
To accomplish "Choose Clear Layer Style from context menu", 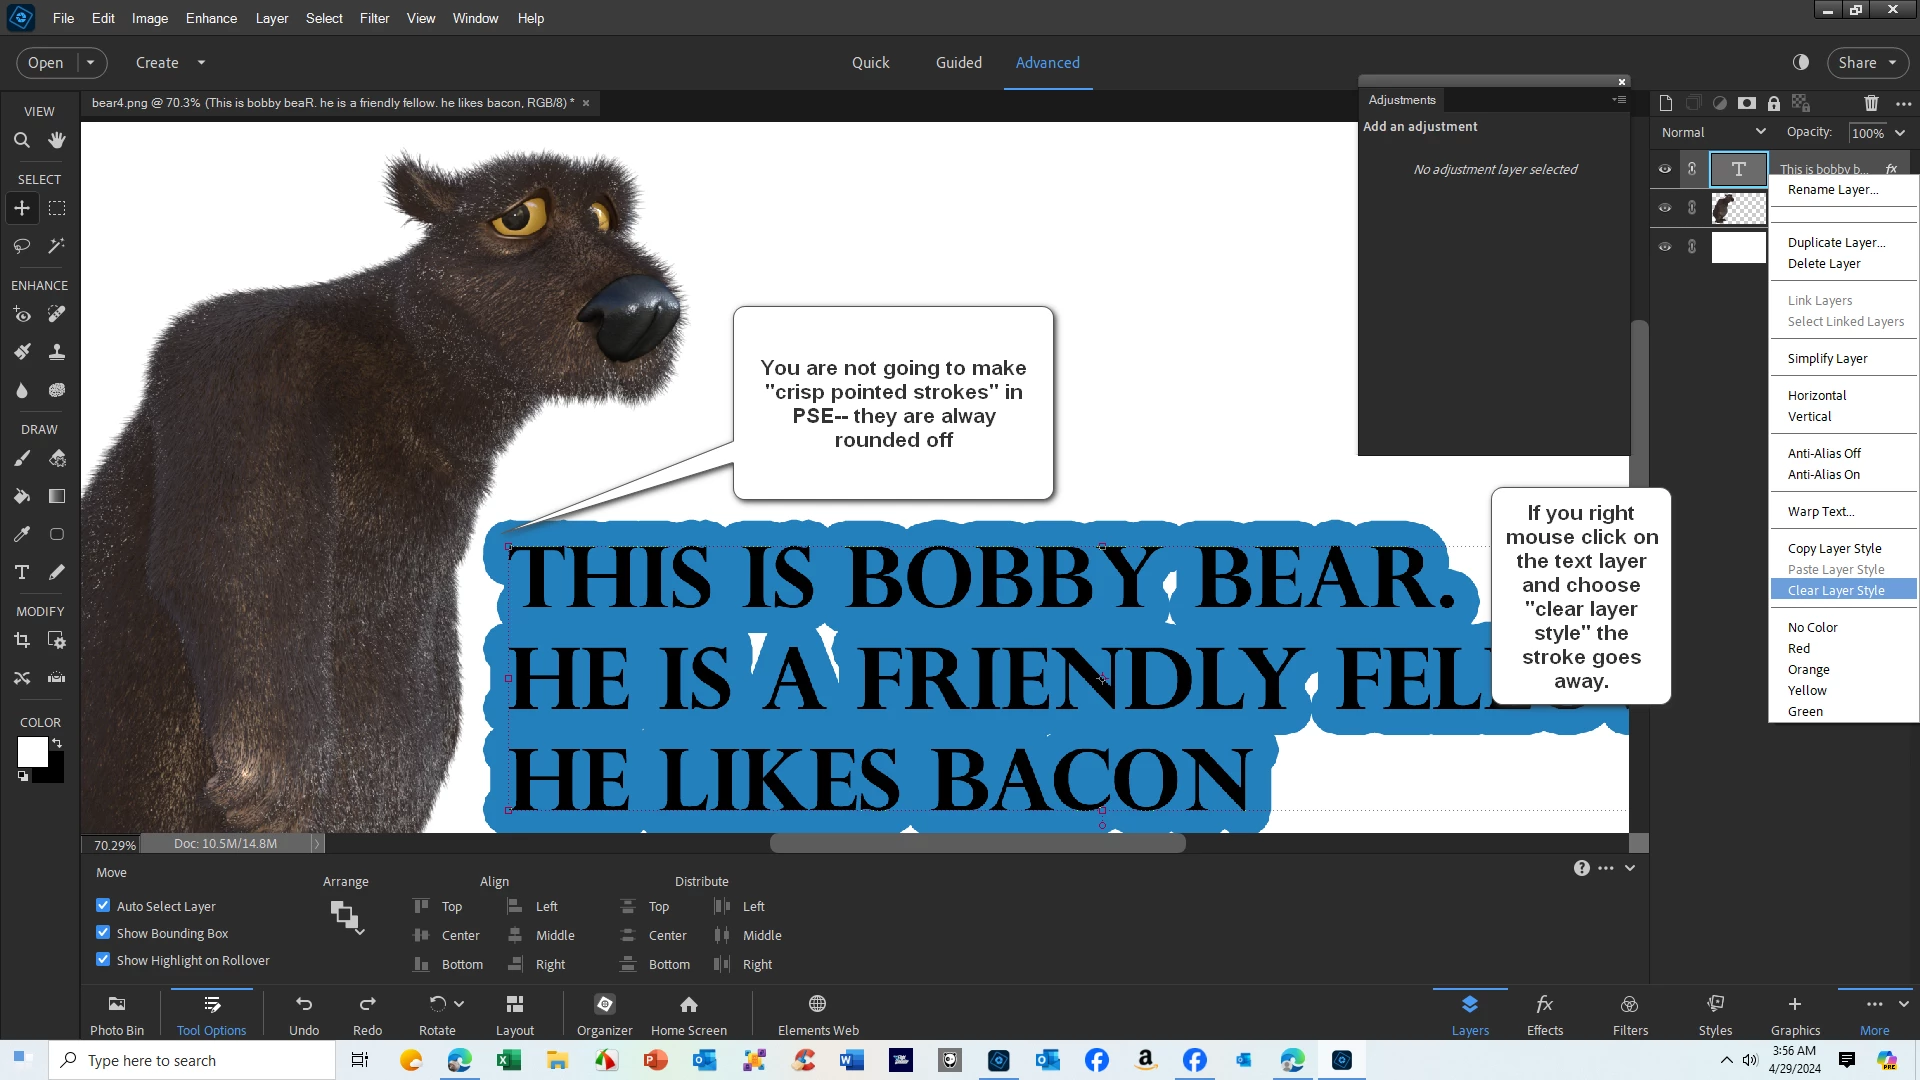I will coord(1836,590).
